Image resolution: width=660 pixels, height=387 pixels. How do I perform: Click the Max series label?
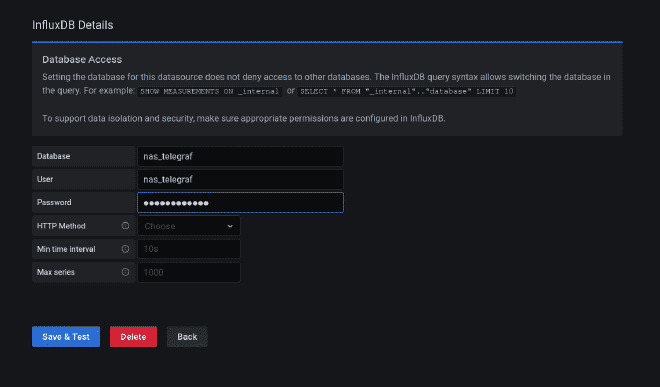(56, 272)
